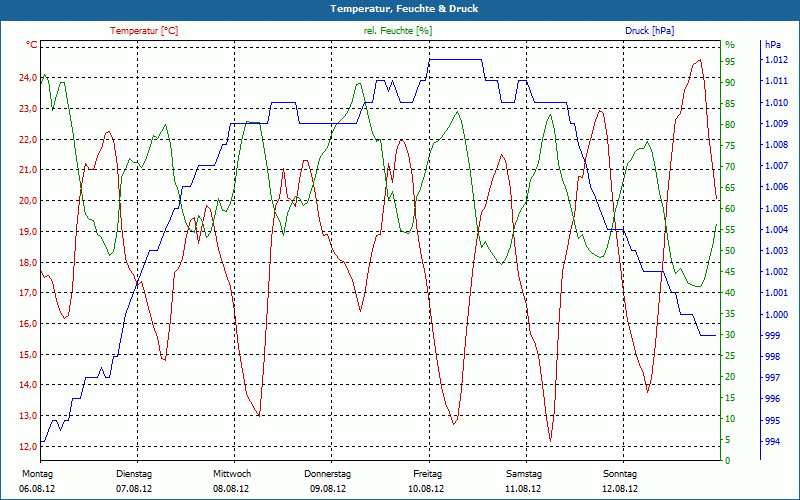Click the 1.002 tick on the pressure axis
This screenshot has width=800, height=500.
point(777,272)
